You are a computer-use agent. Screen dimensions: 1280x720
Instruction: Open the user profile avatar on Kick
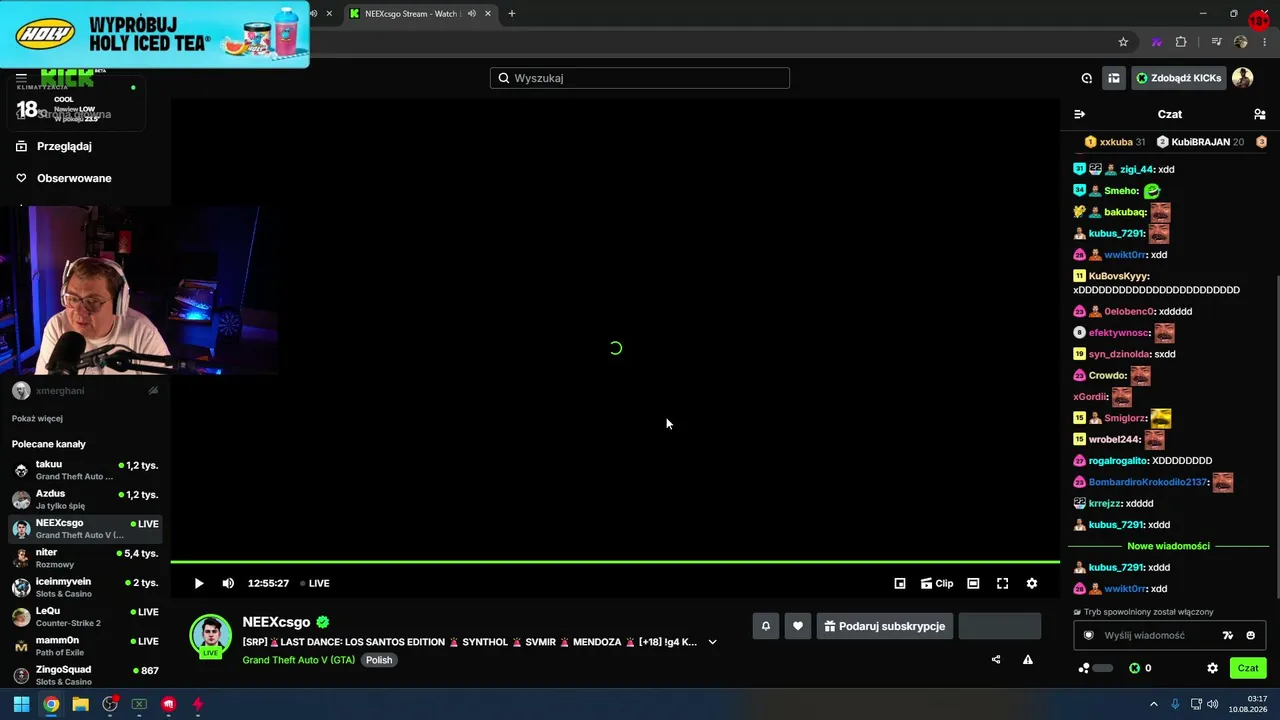(1243, 78)
